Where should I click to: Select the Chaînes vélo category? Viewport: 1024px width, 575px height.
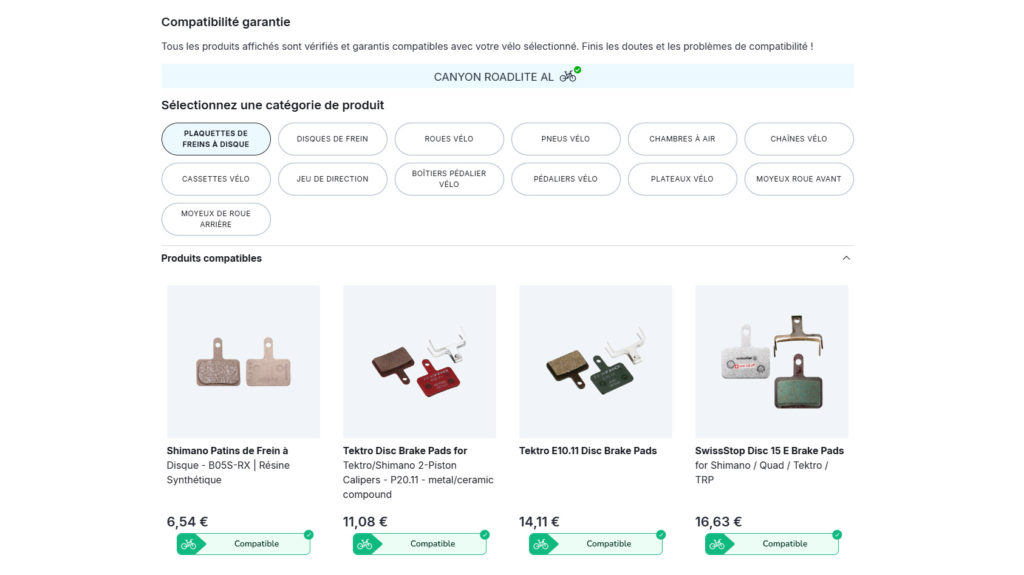click(x=799, y=139)
